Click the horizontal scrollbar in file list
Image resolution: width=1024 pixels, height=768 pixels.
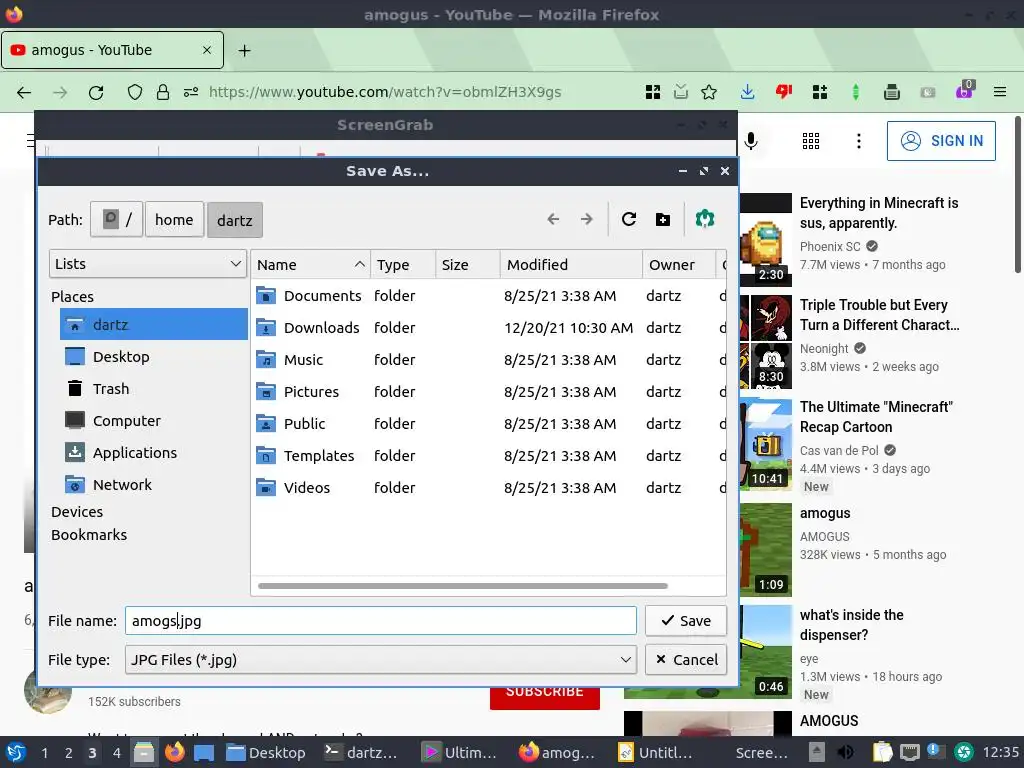point(462,586)
